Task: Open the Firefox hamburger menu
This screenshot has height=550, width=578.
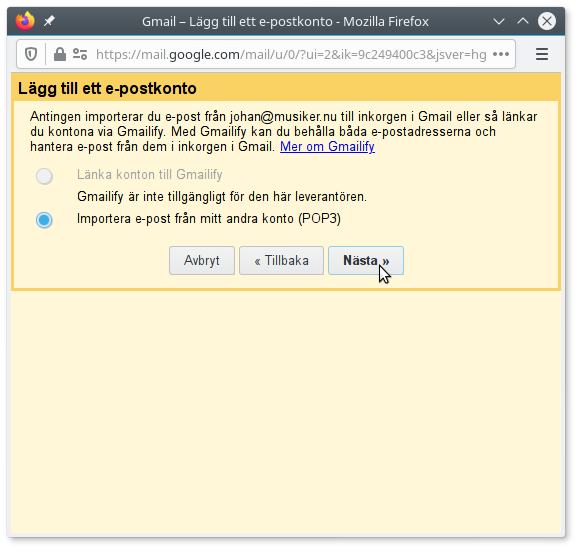Action: click(x=542, y=54)
